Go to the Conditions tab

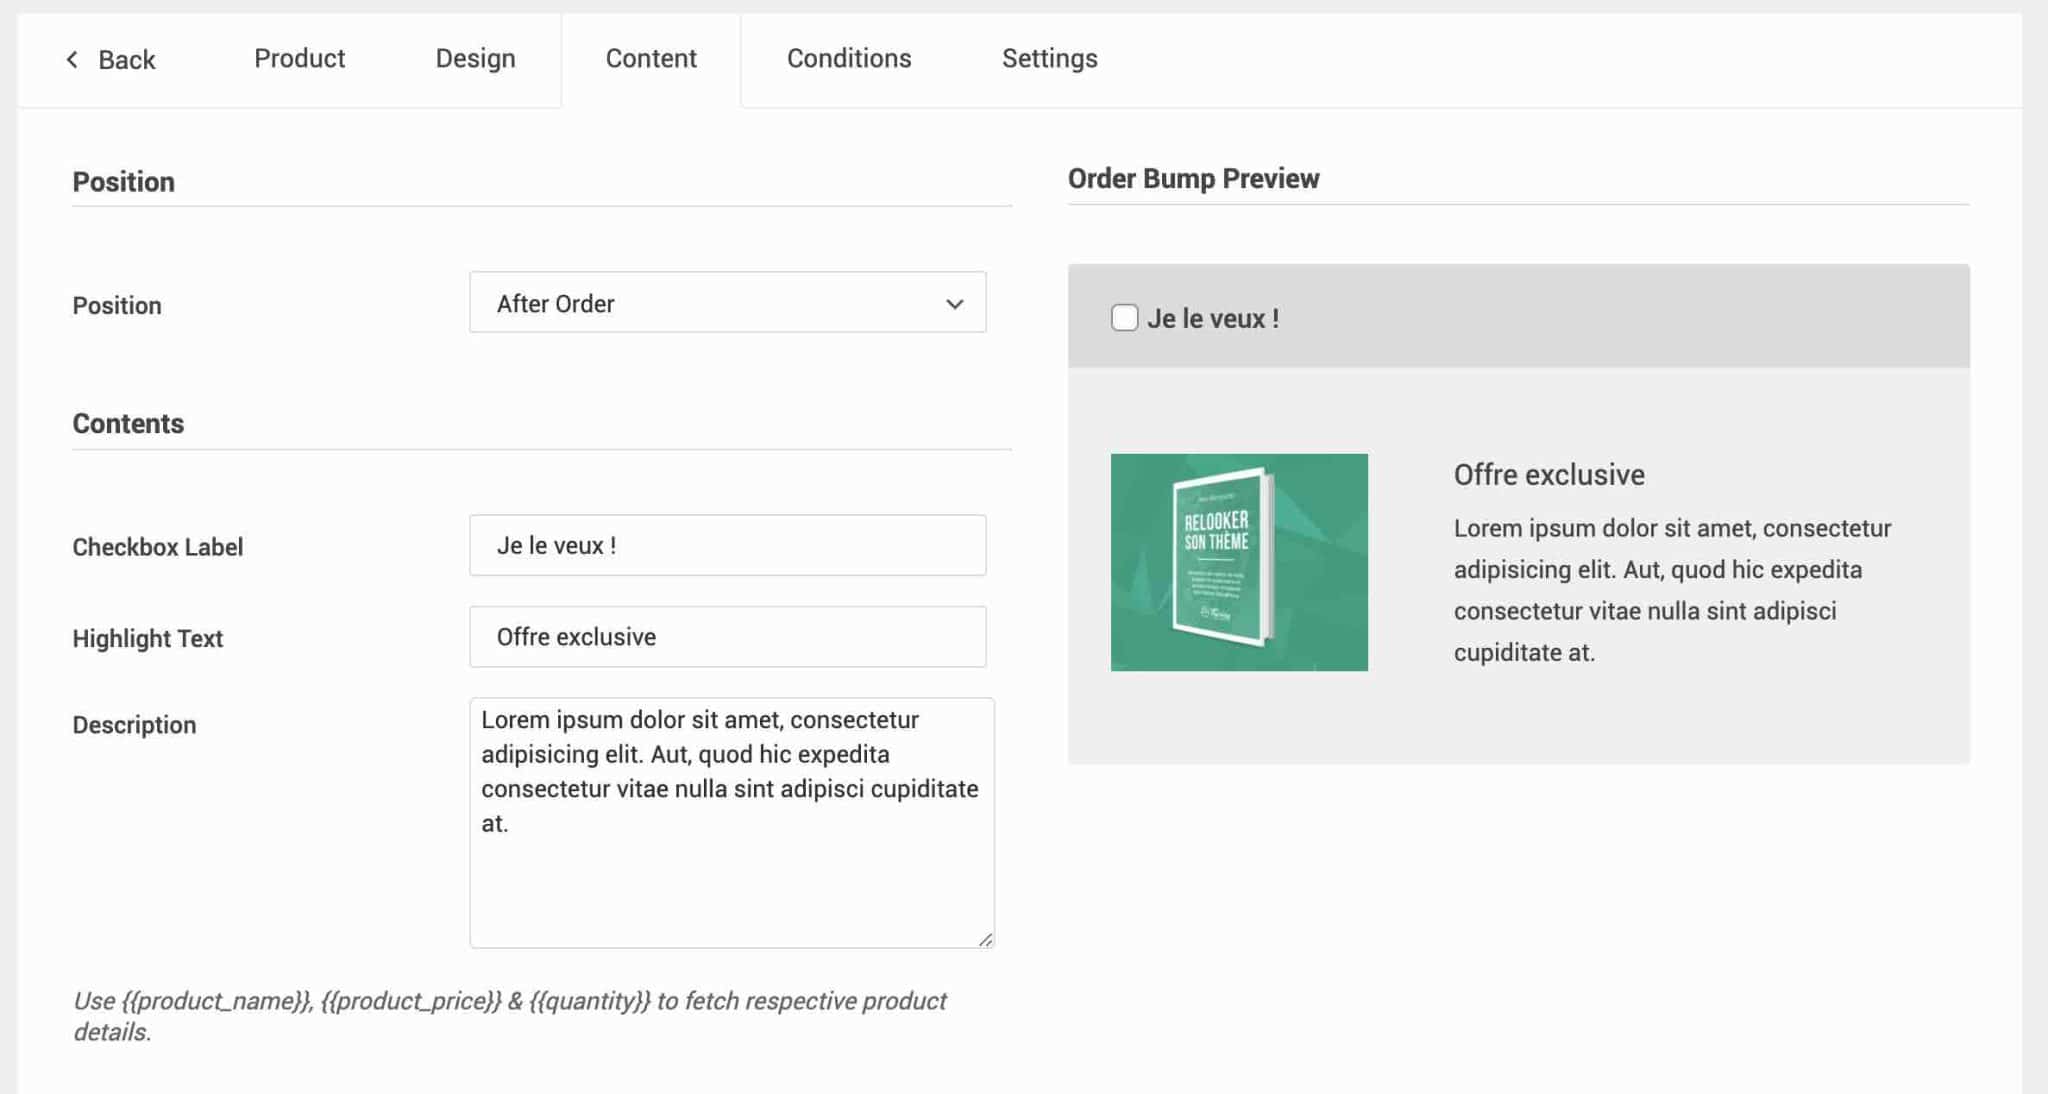848,59
